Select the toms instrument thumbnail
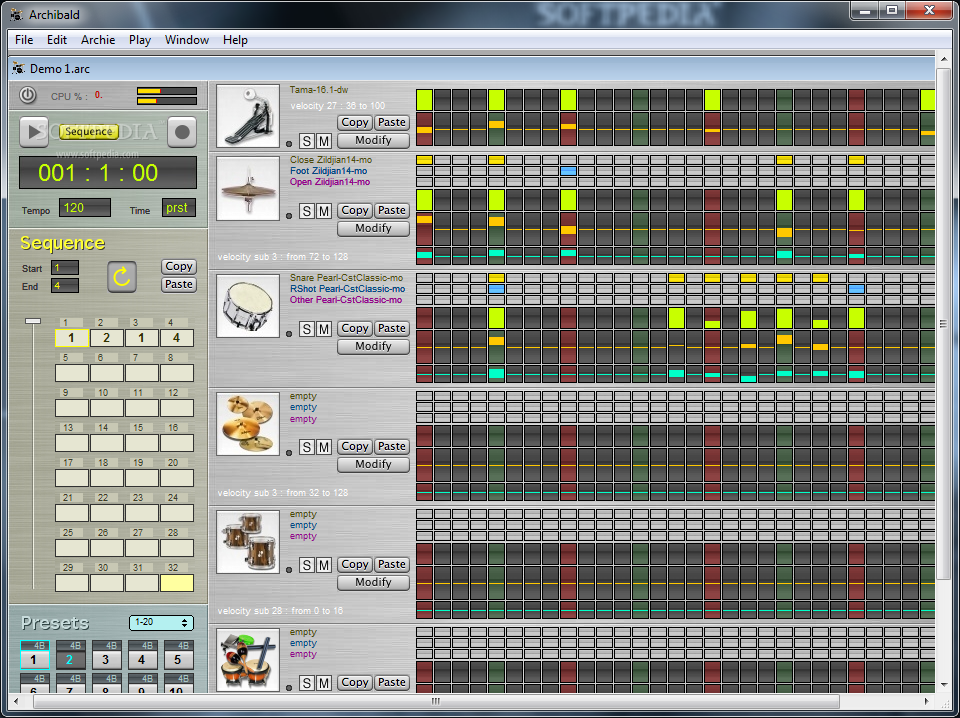 pyautogui.click(x=248, y=542)
